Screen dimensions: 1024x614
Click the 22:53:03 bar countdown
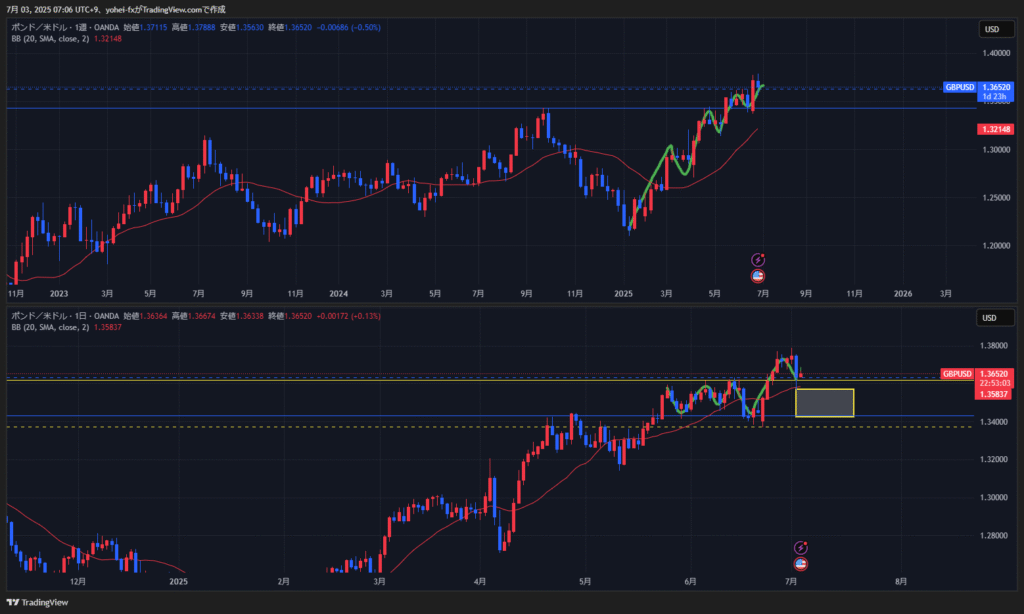tap(994, 383)
